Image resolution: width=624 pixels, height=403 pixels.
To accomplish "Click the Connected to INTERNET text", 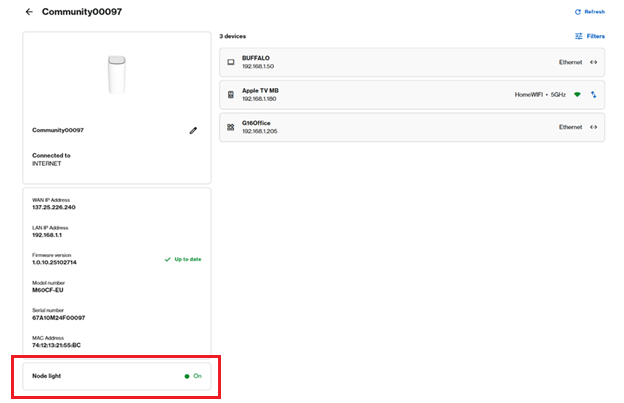I will (x=51, y=160).
